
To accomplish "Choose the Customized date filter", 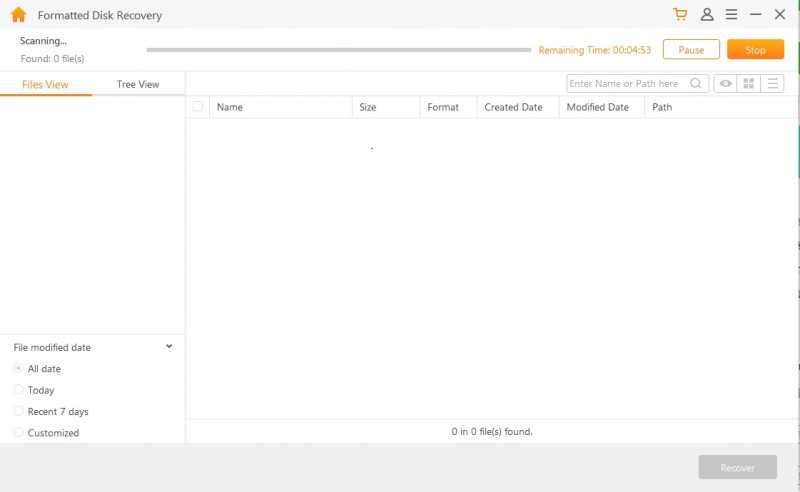I will click(x=19, y=433).
